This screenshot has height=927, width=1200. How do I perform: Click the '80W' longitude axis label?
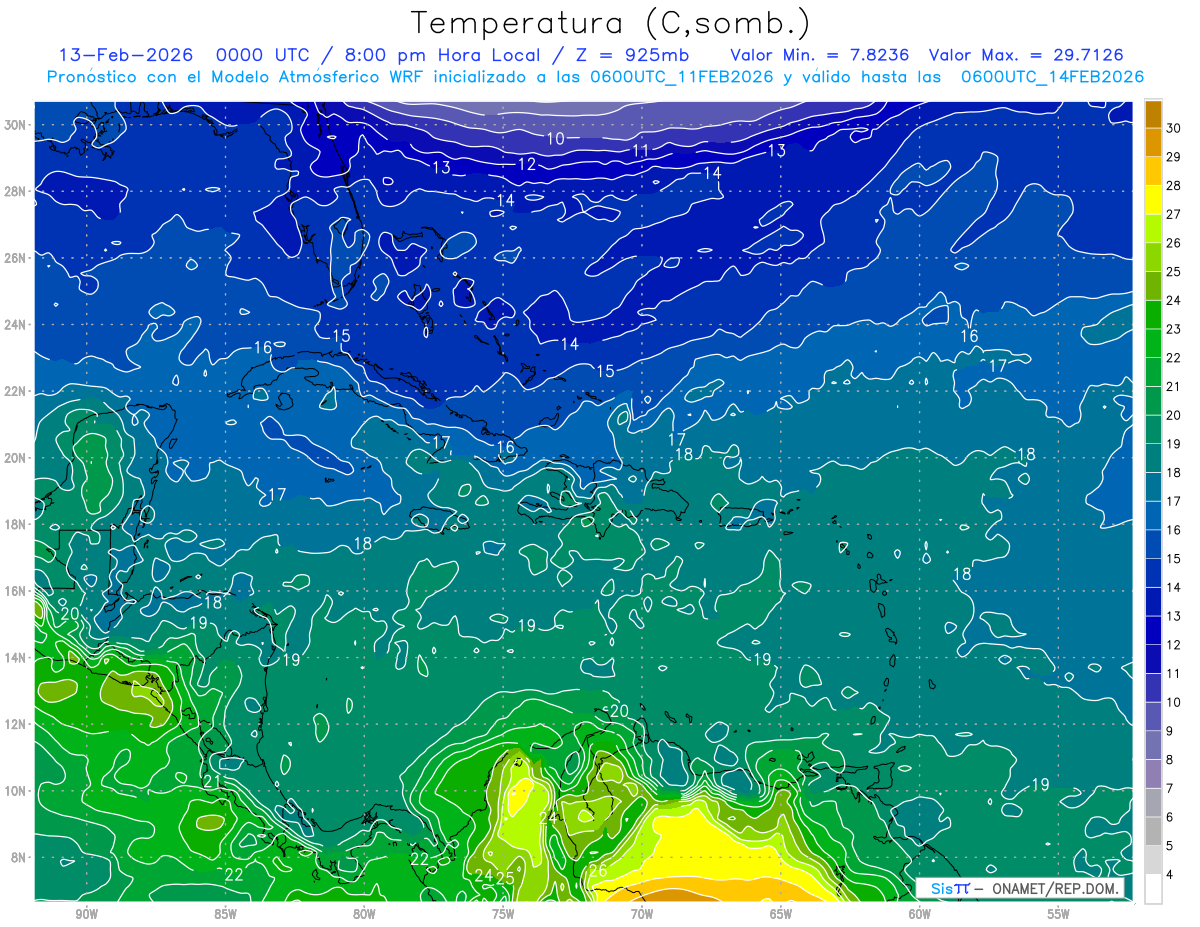point(364,915)
